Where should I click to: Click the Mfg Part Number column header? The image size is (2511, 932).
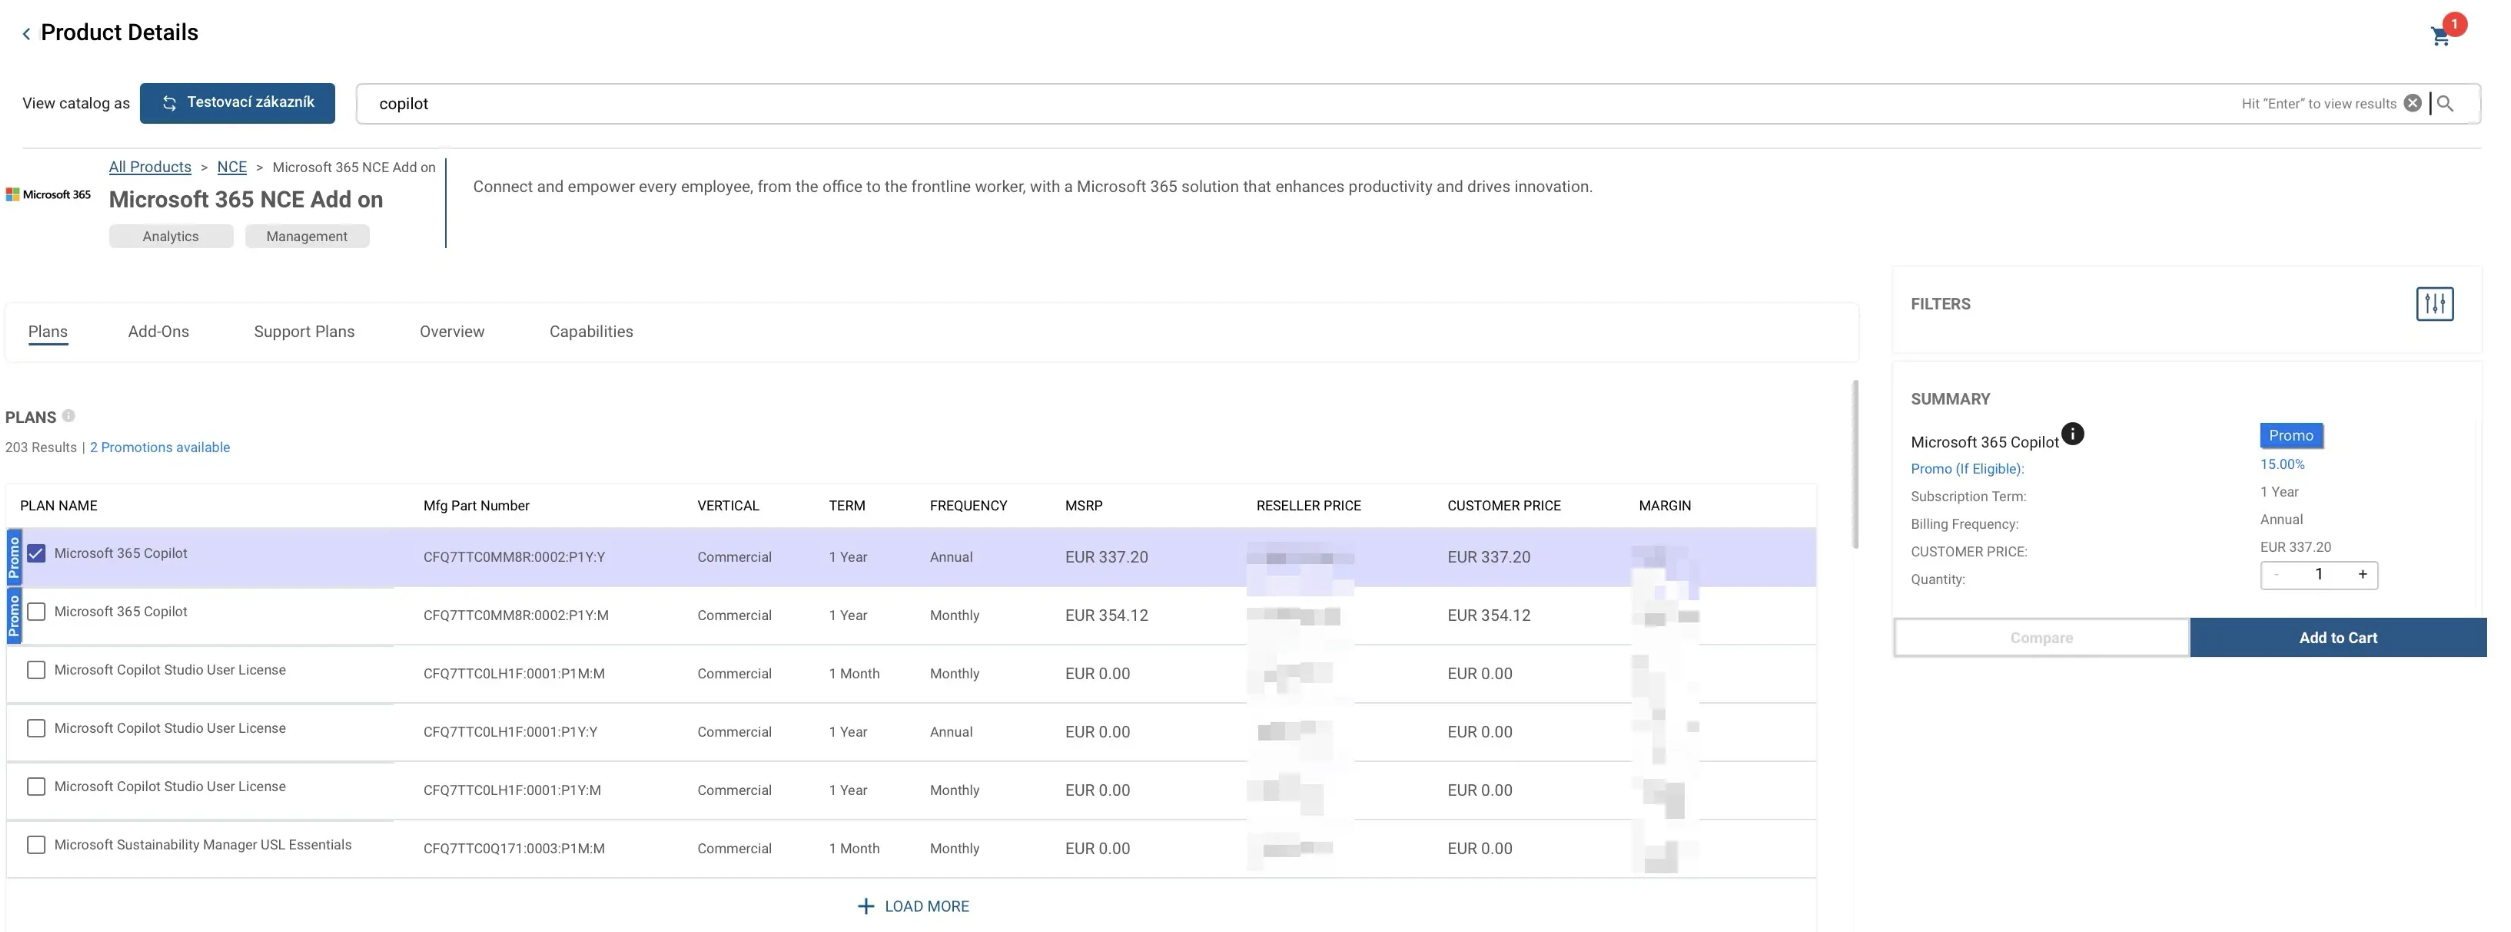[476, 505]
